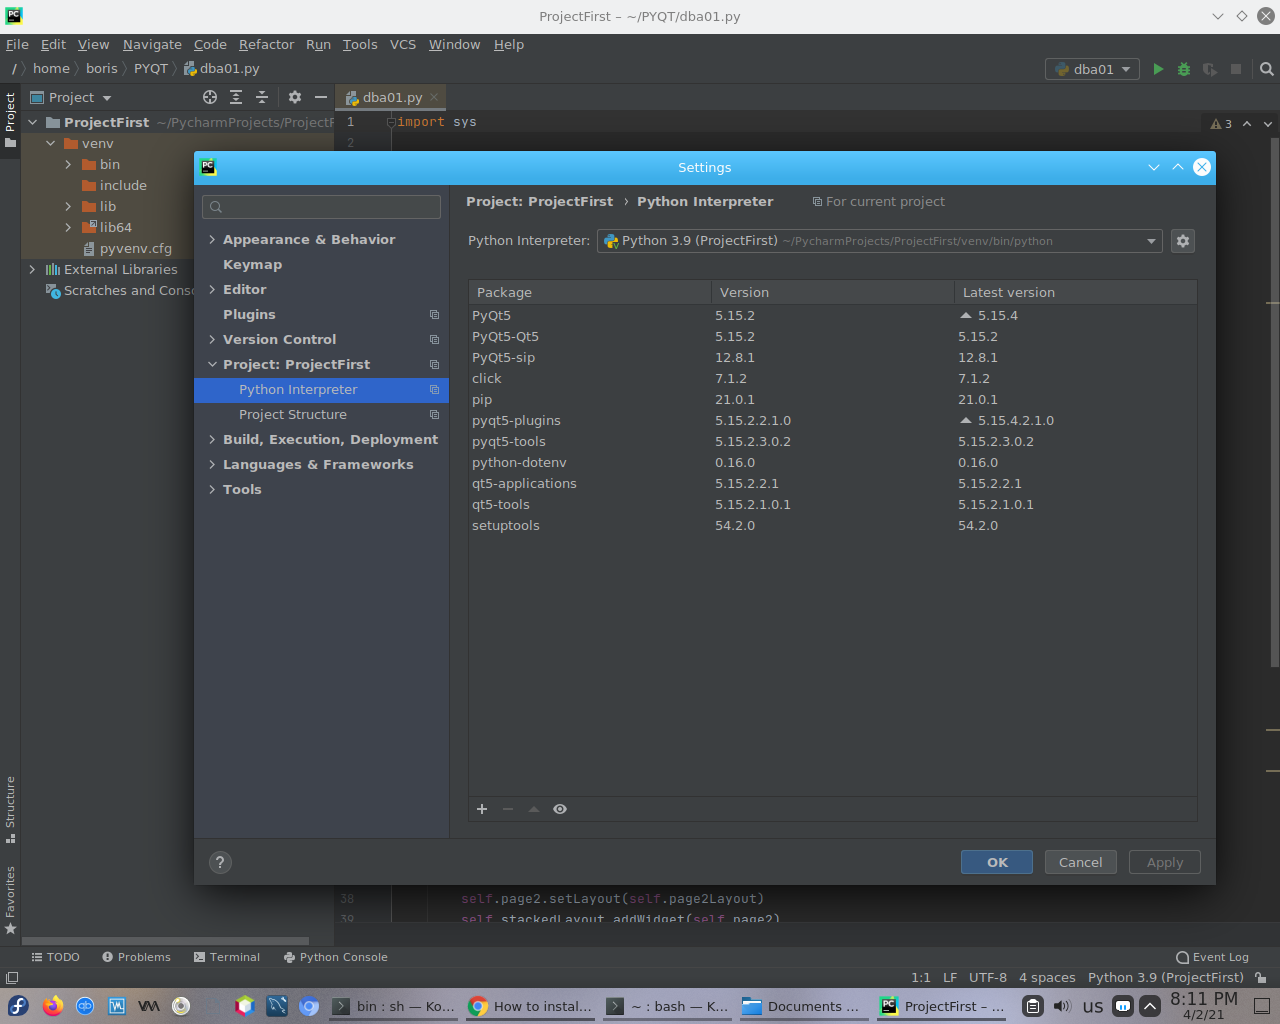
Task: Select Python Interpreter settings page
Action: tap(321, 390)
